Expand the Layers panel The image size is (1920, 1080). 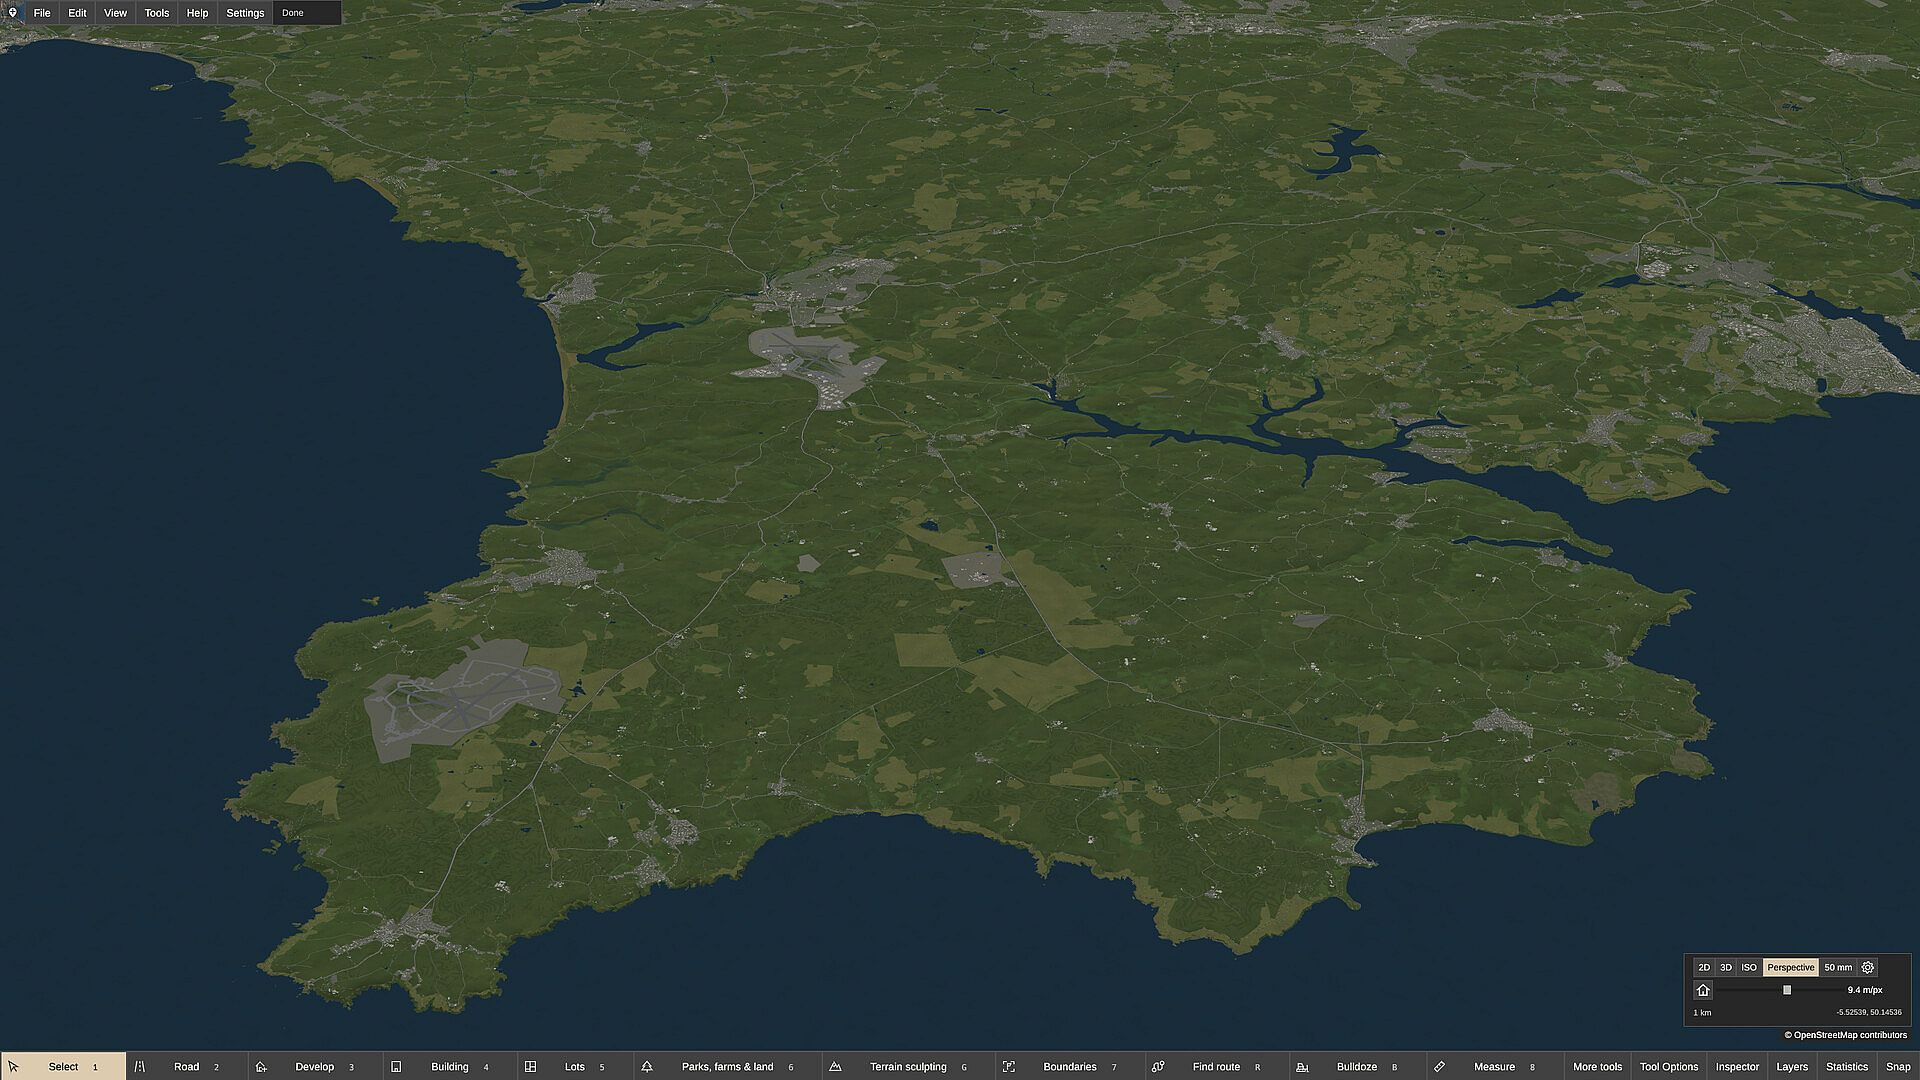coord(1792,1066)
